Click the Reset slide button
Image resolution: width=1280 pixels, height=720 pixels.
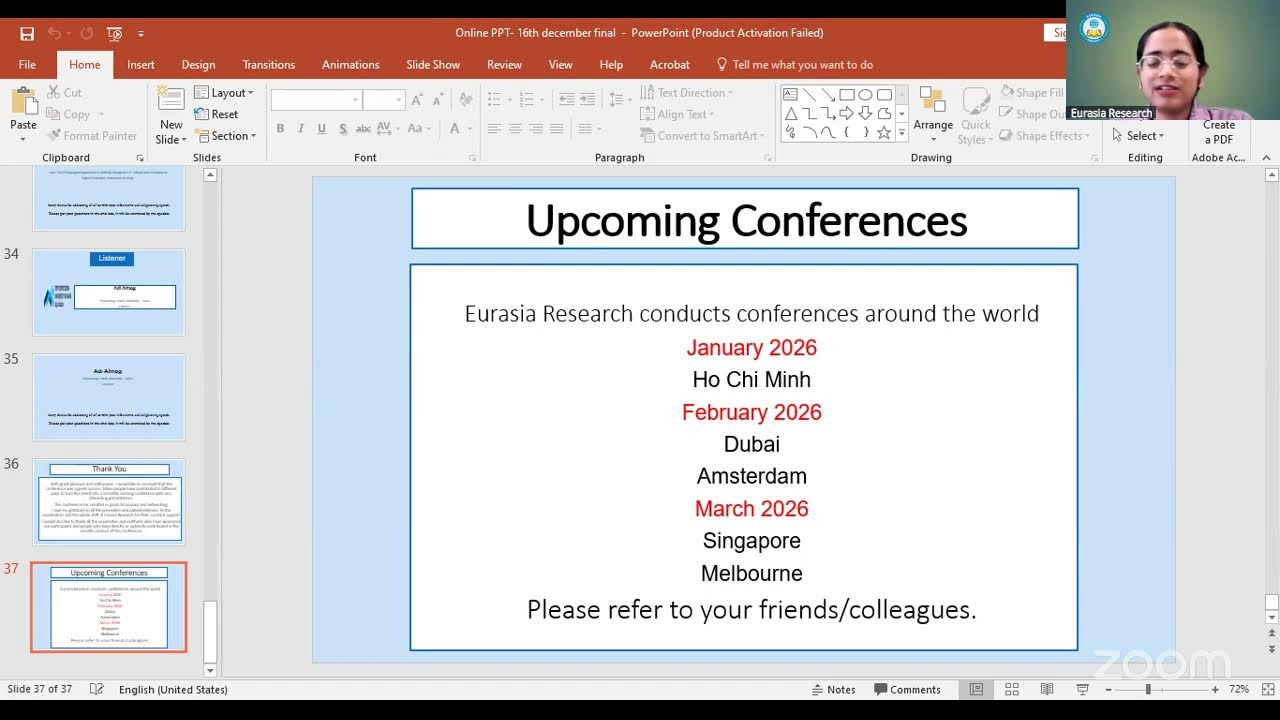[216, 114]
